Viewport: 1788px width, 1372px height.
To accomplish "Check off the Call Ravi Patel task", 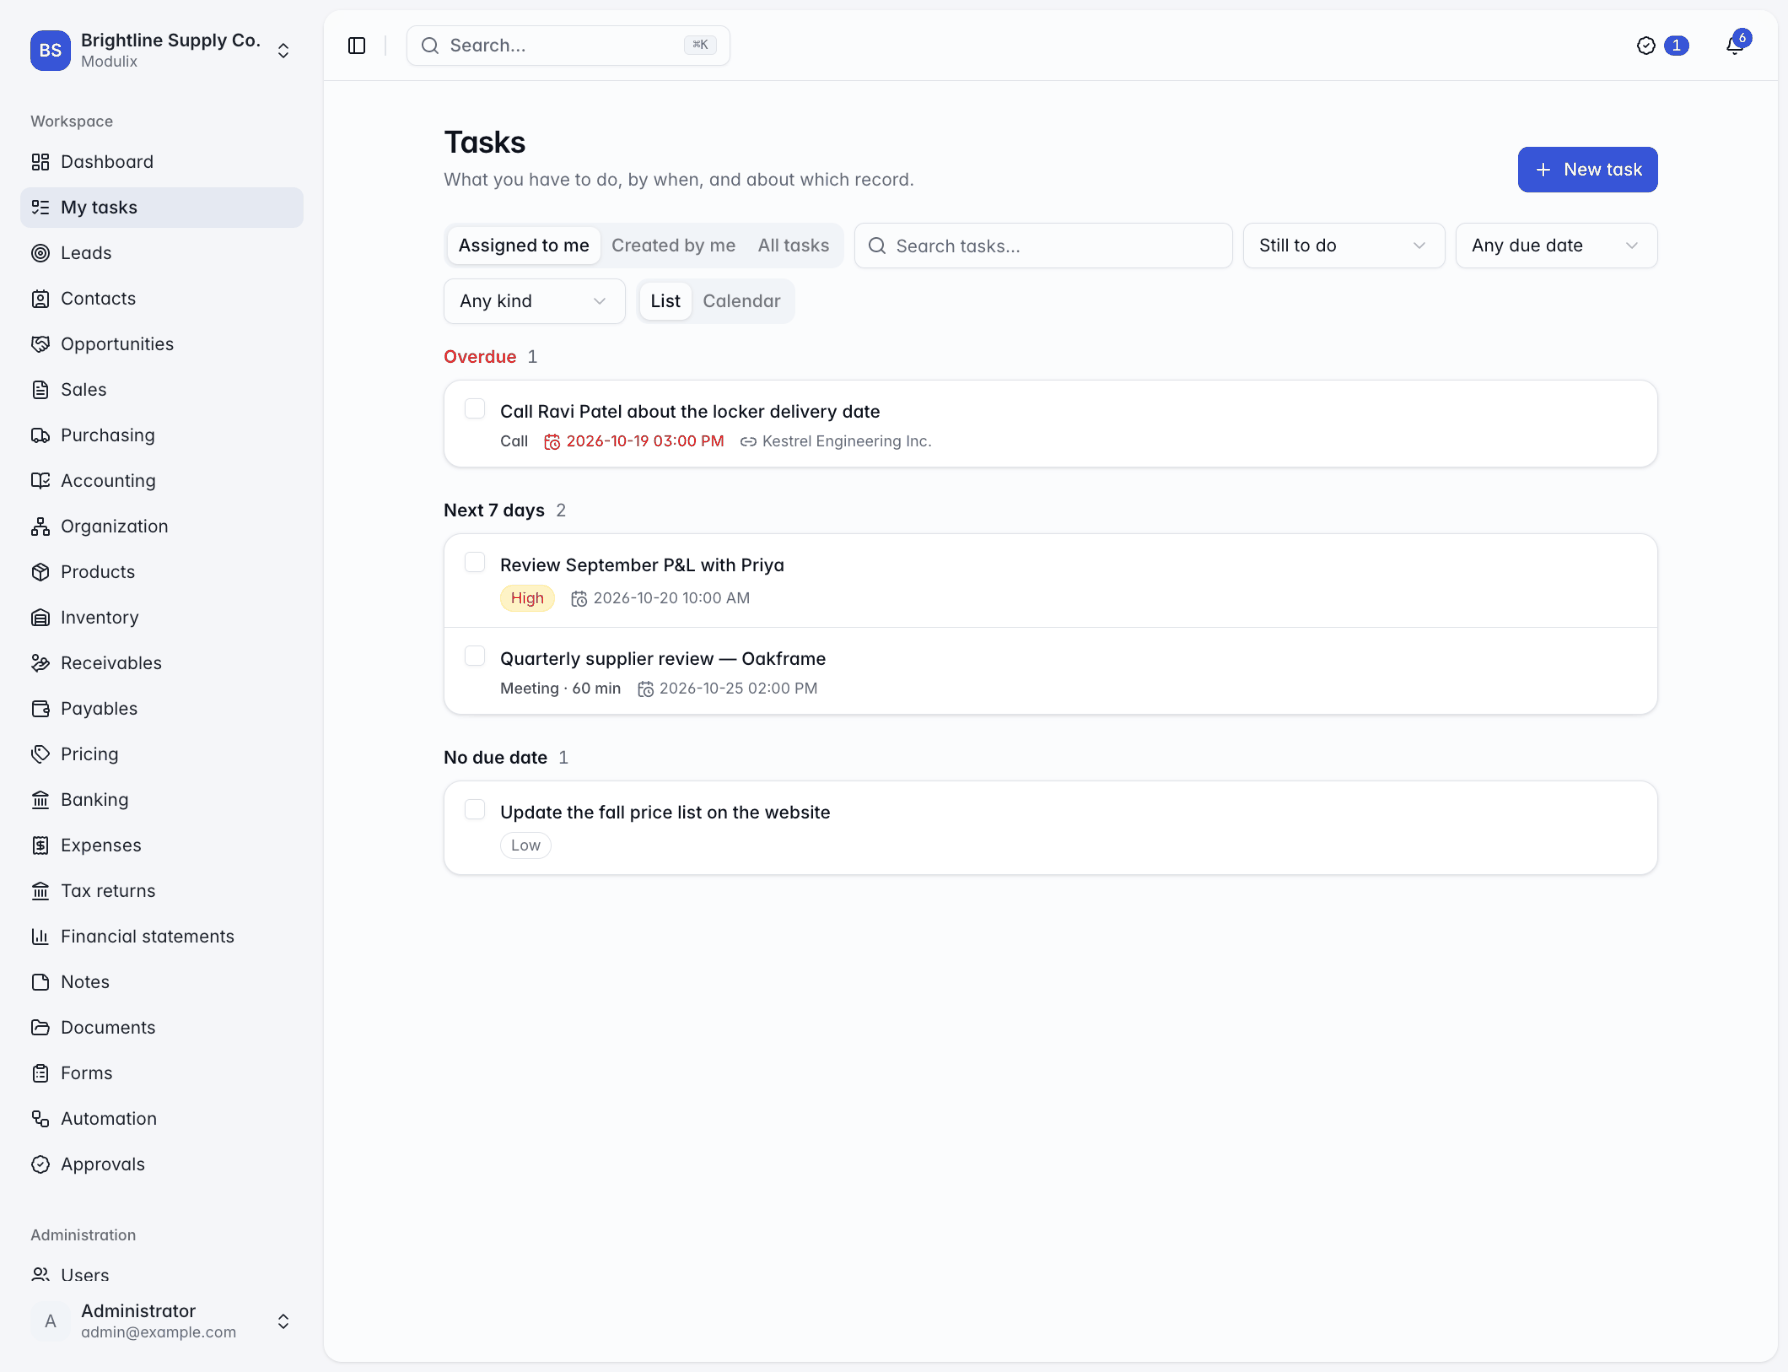I will pos(475,410).
